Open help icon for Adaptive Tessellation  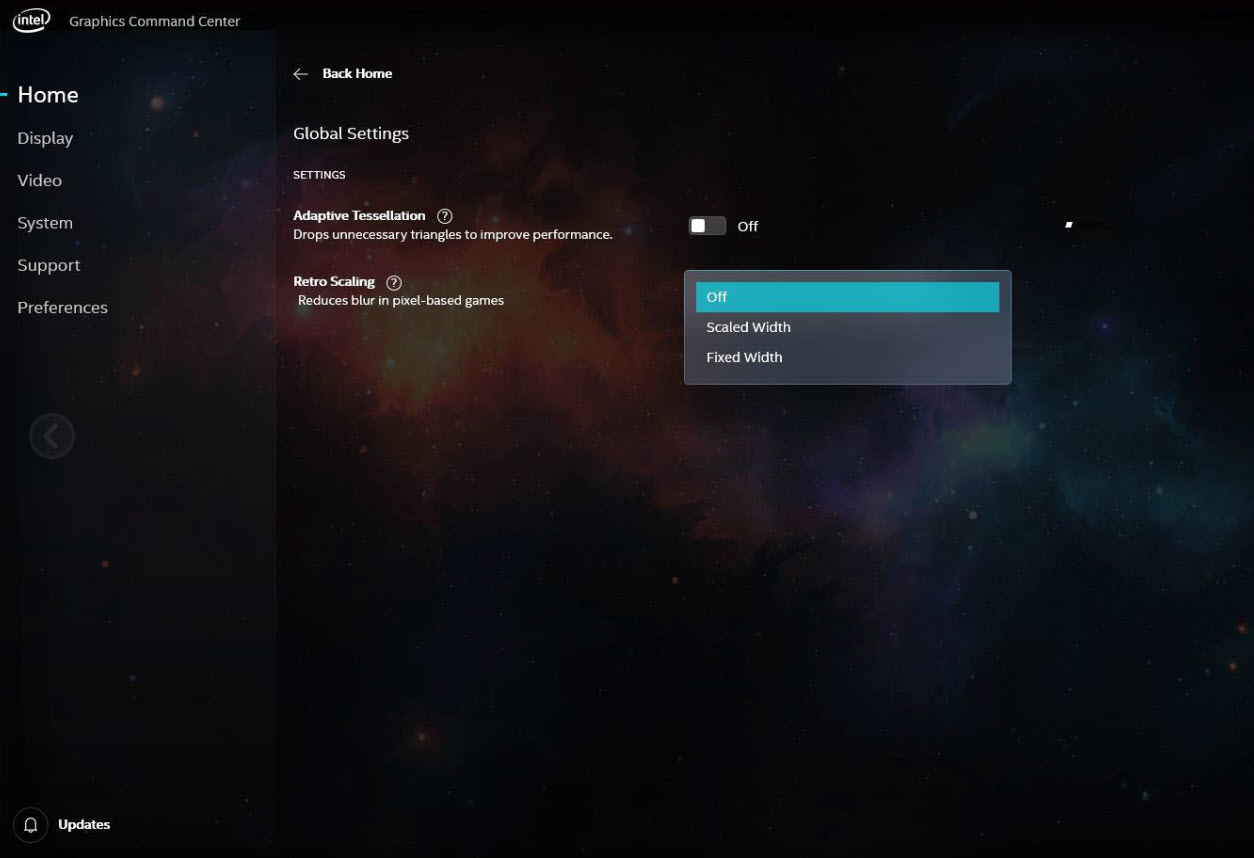point(445,216)
